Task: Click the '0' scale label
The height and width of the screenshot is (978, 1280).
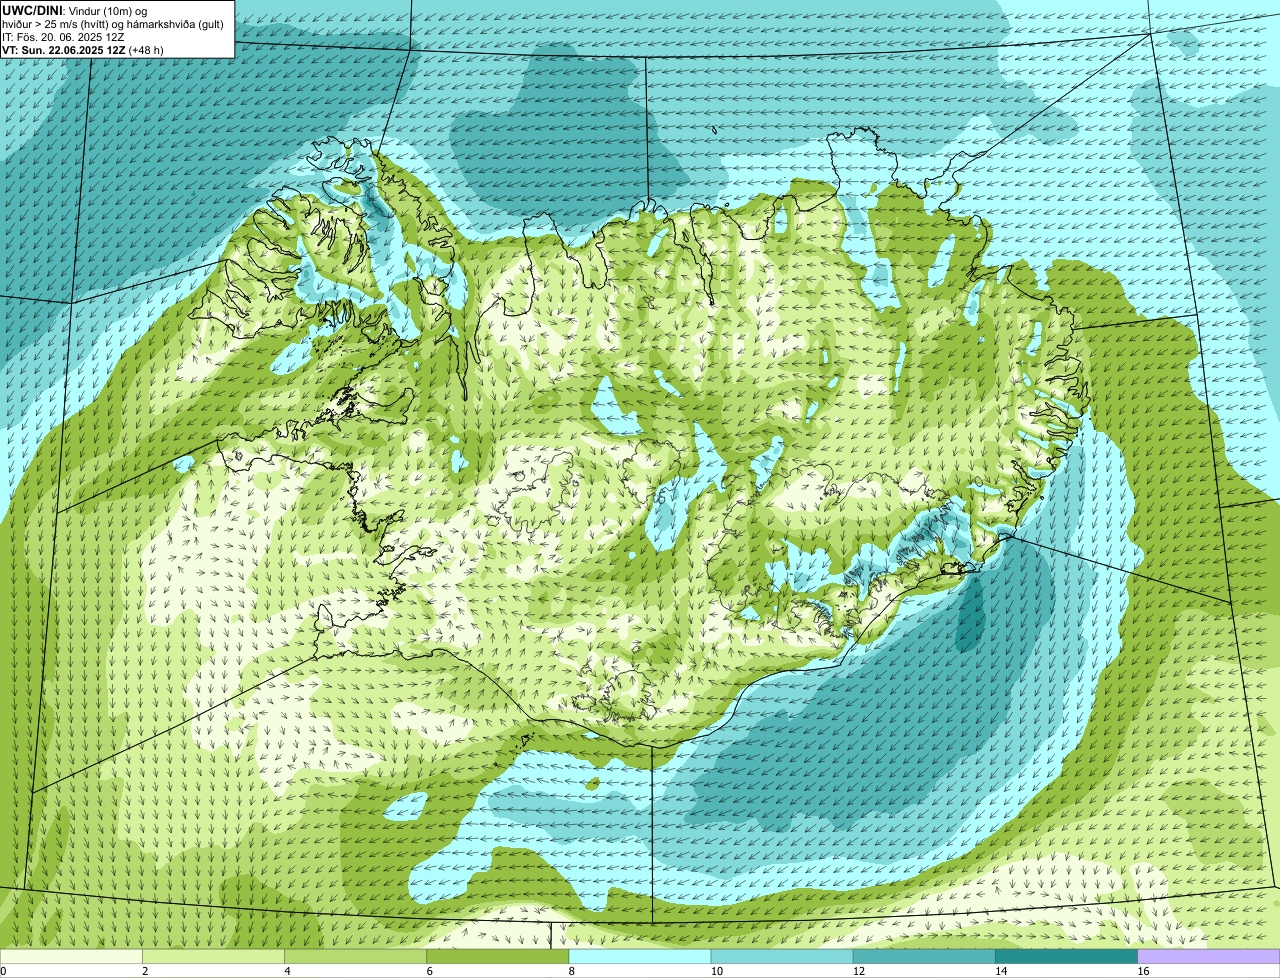Action: (3, 971)
